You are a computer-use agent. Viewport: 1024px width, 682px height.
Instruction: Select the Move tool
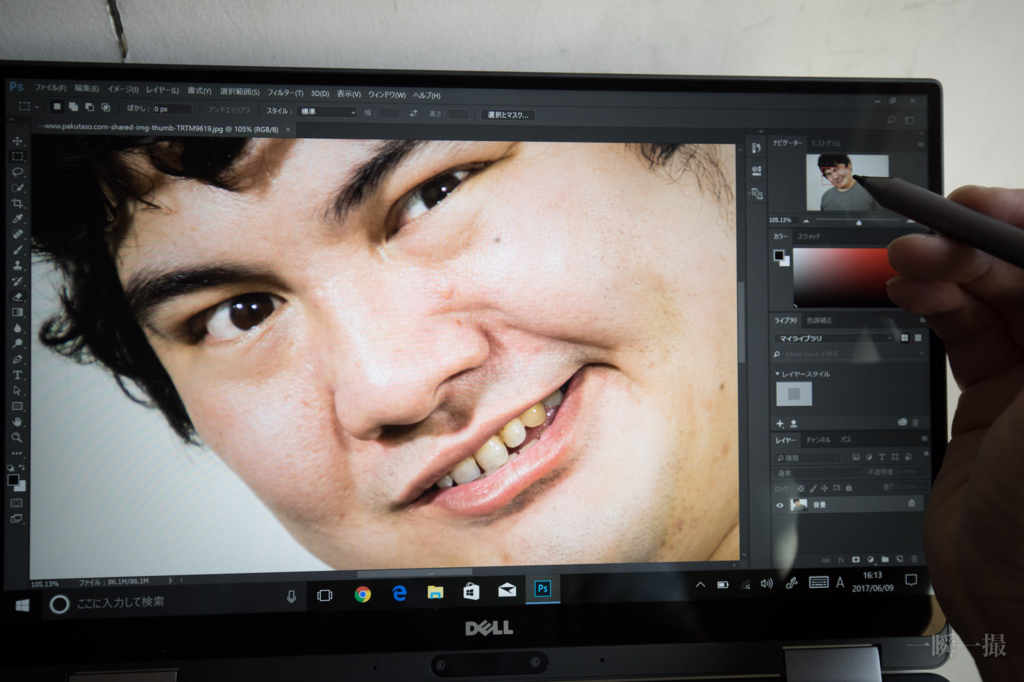[18, 141]
